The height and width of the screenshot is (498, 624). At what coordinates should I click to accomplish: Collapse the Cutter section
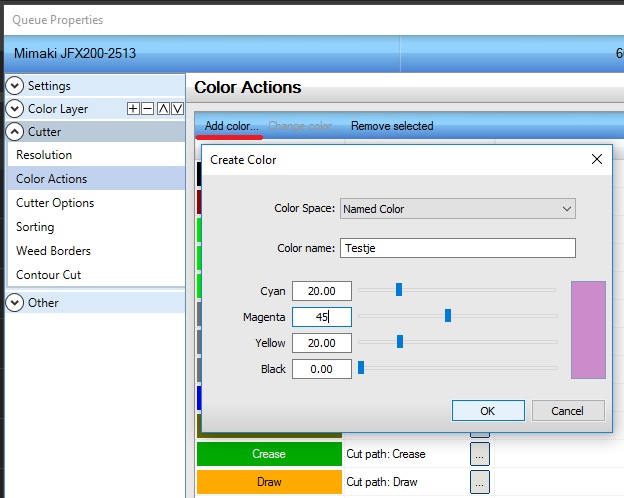[x=15, y=132]
